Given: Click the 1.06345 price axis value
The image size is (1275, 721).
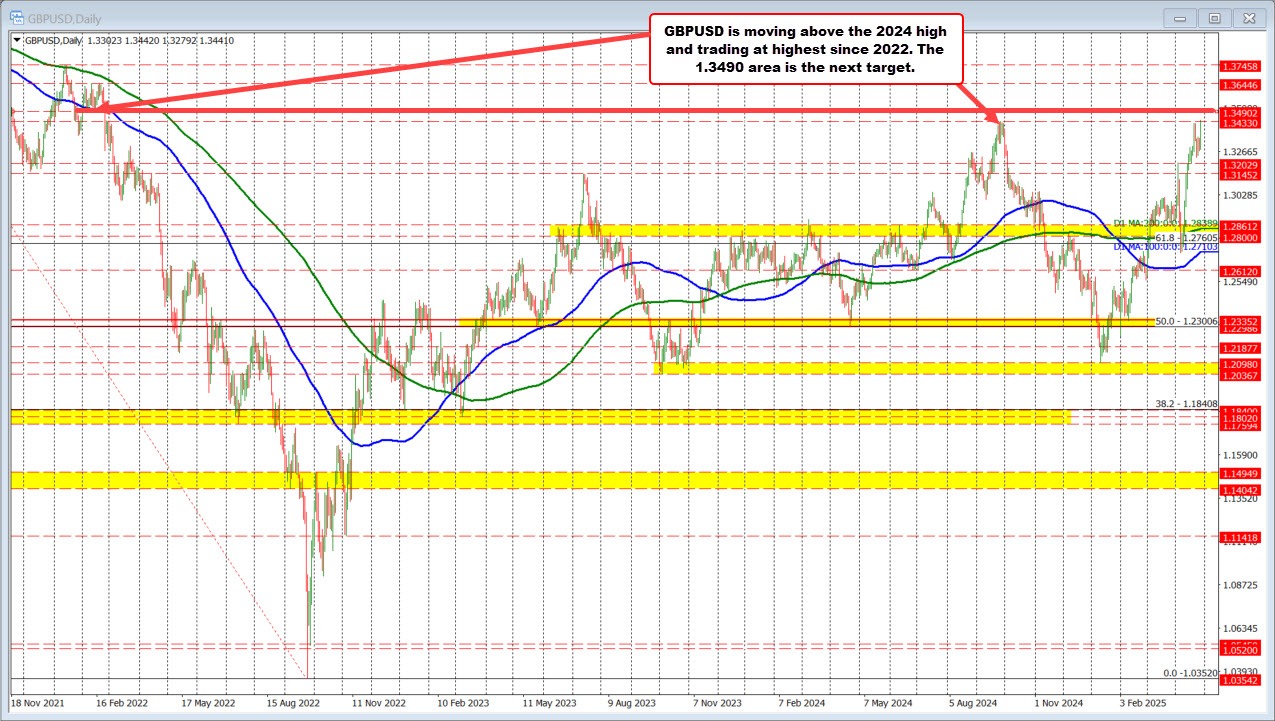Looking at the screenshot, I should click(1239, 629).
